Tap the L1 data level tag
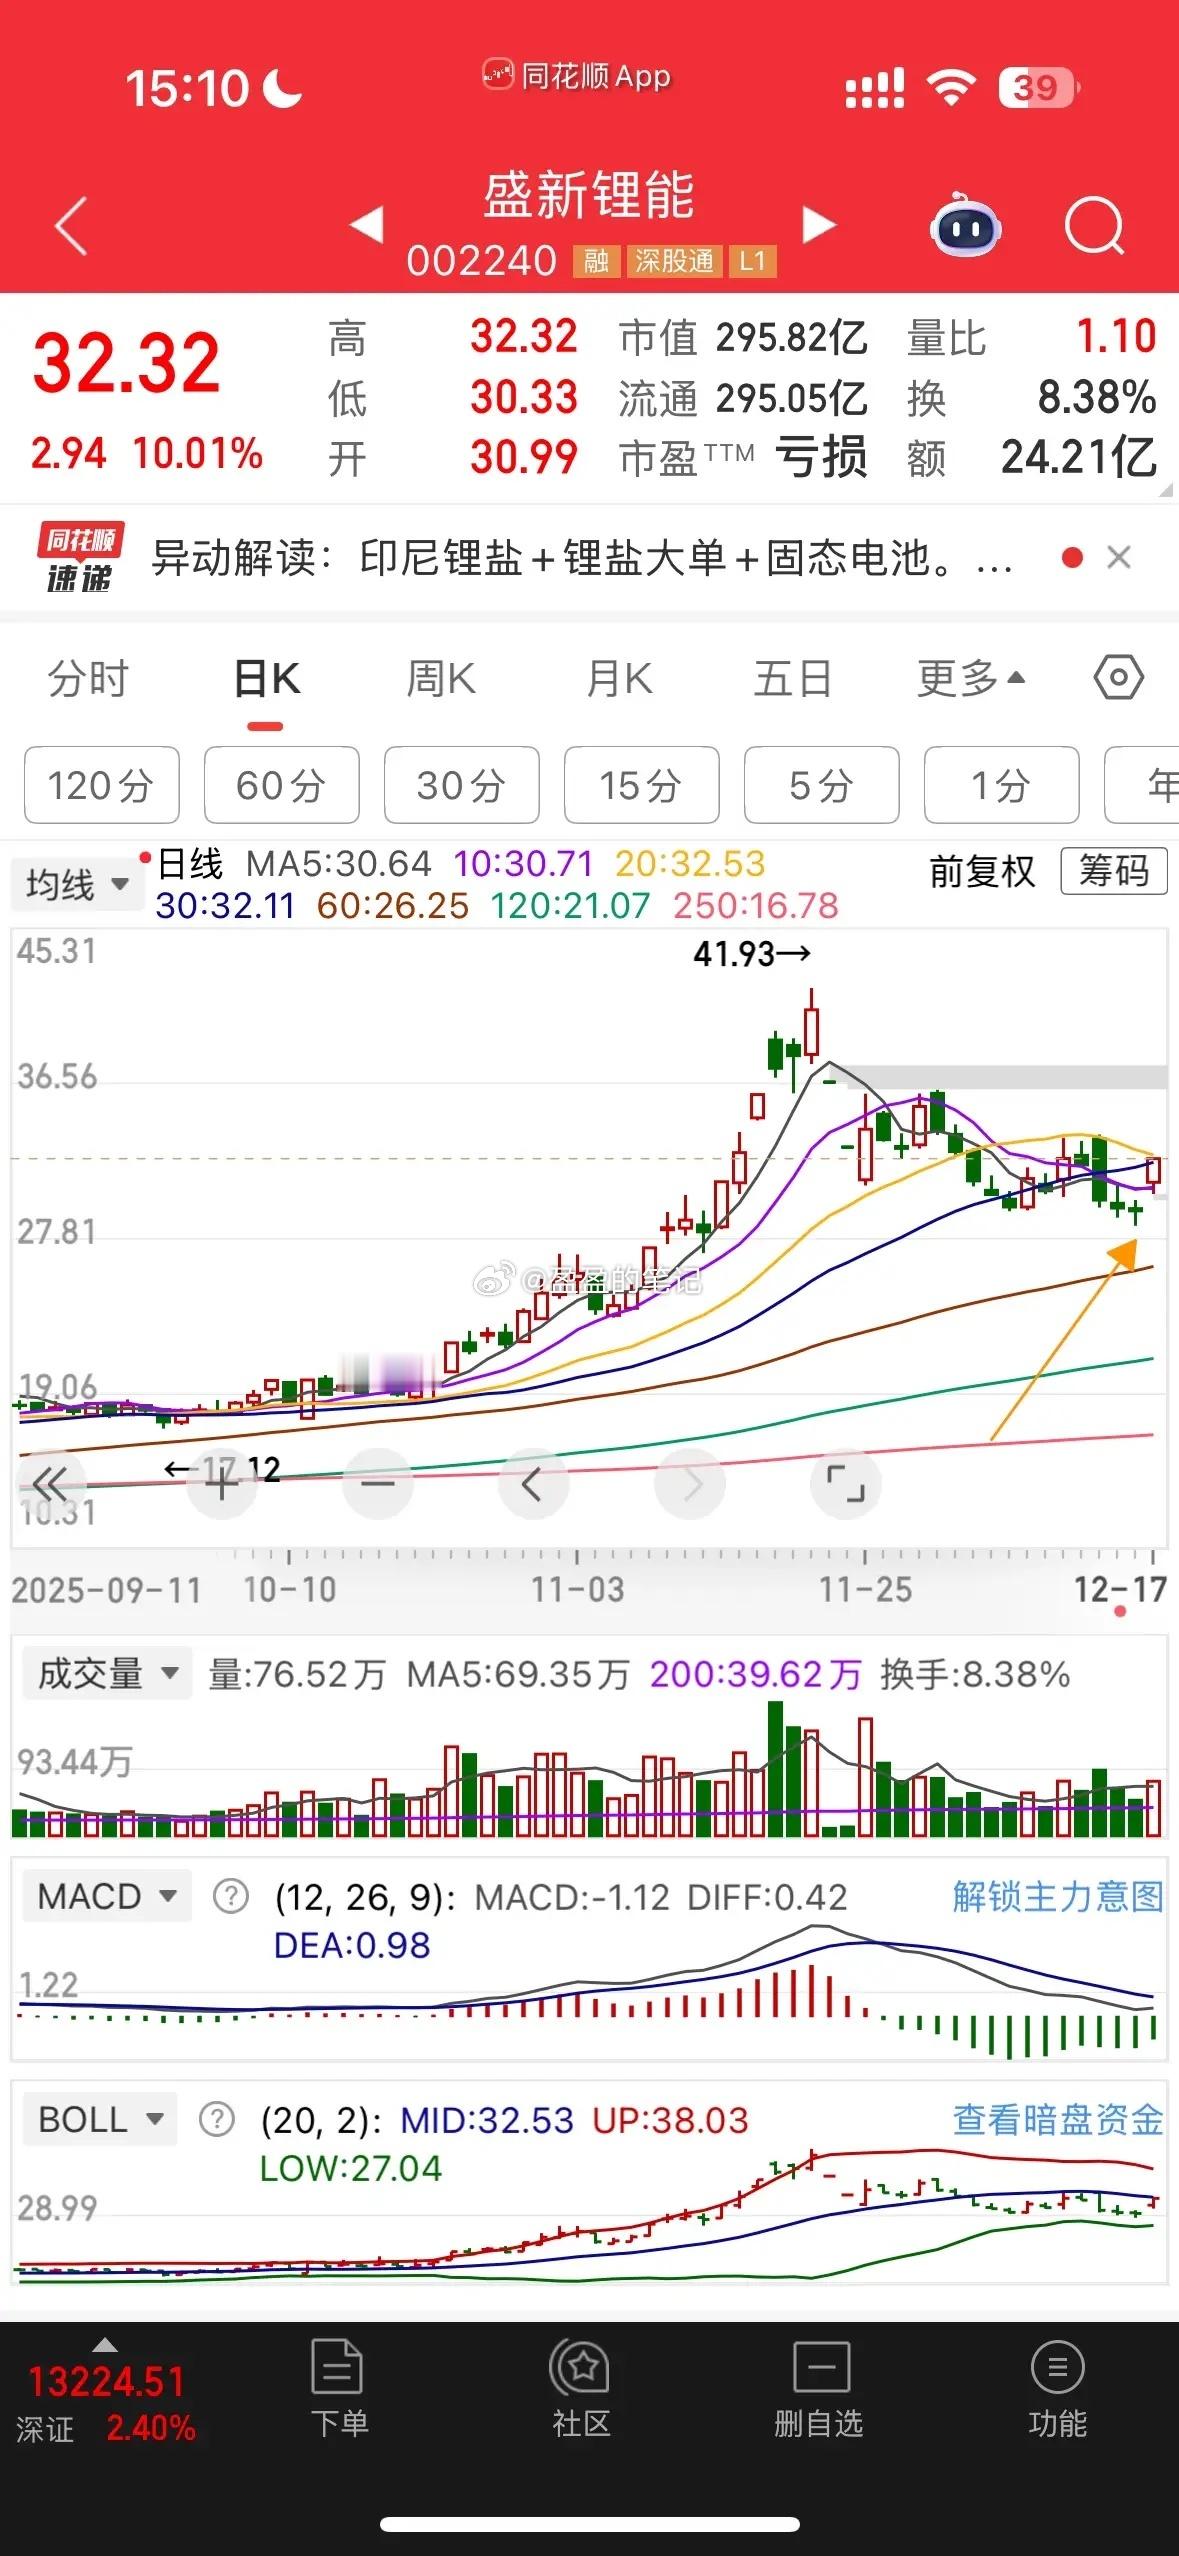 (752, 262)
